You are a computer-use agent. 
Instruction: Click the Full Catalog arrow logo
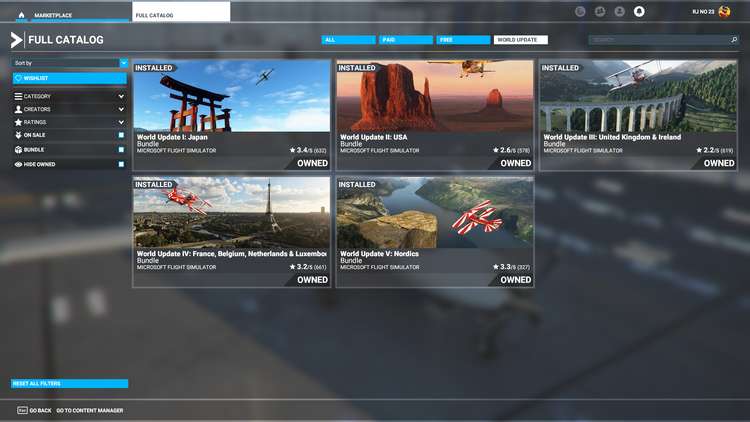tap(16, 40)
